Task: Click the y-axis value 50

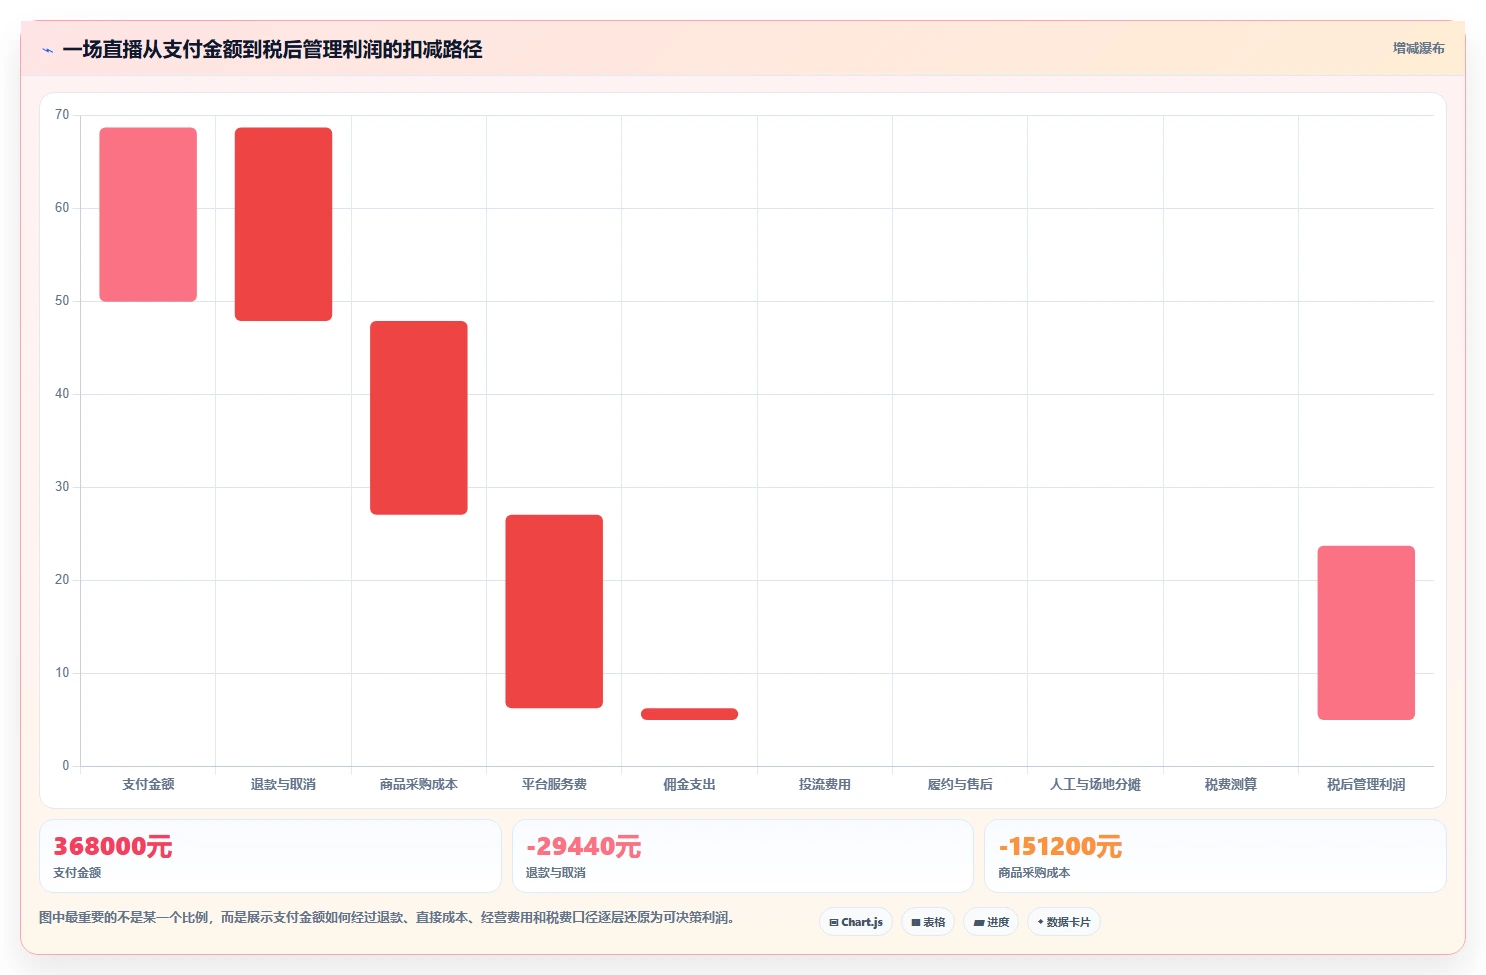Action: coord(62,301)
